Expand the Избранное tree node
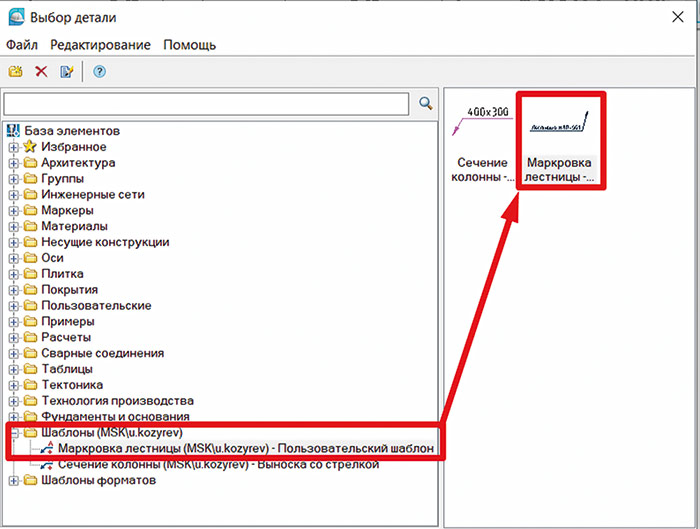The image size is (700, 529). tap(13, 147)
